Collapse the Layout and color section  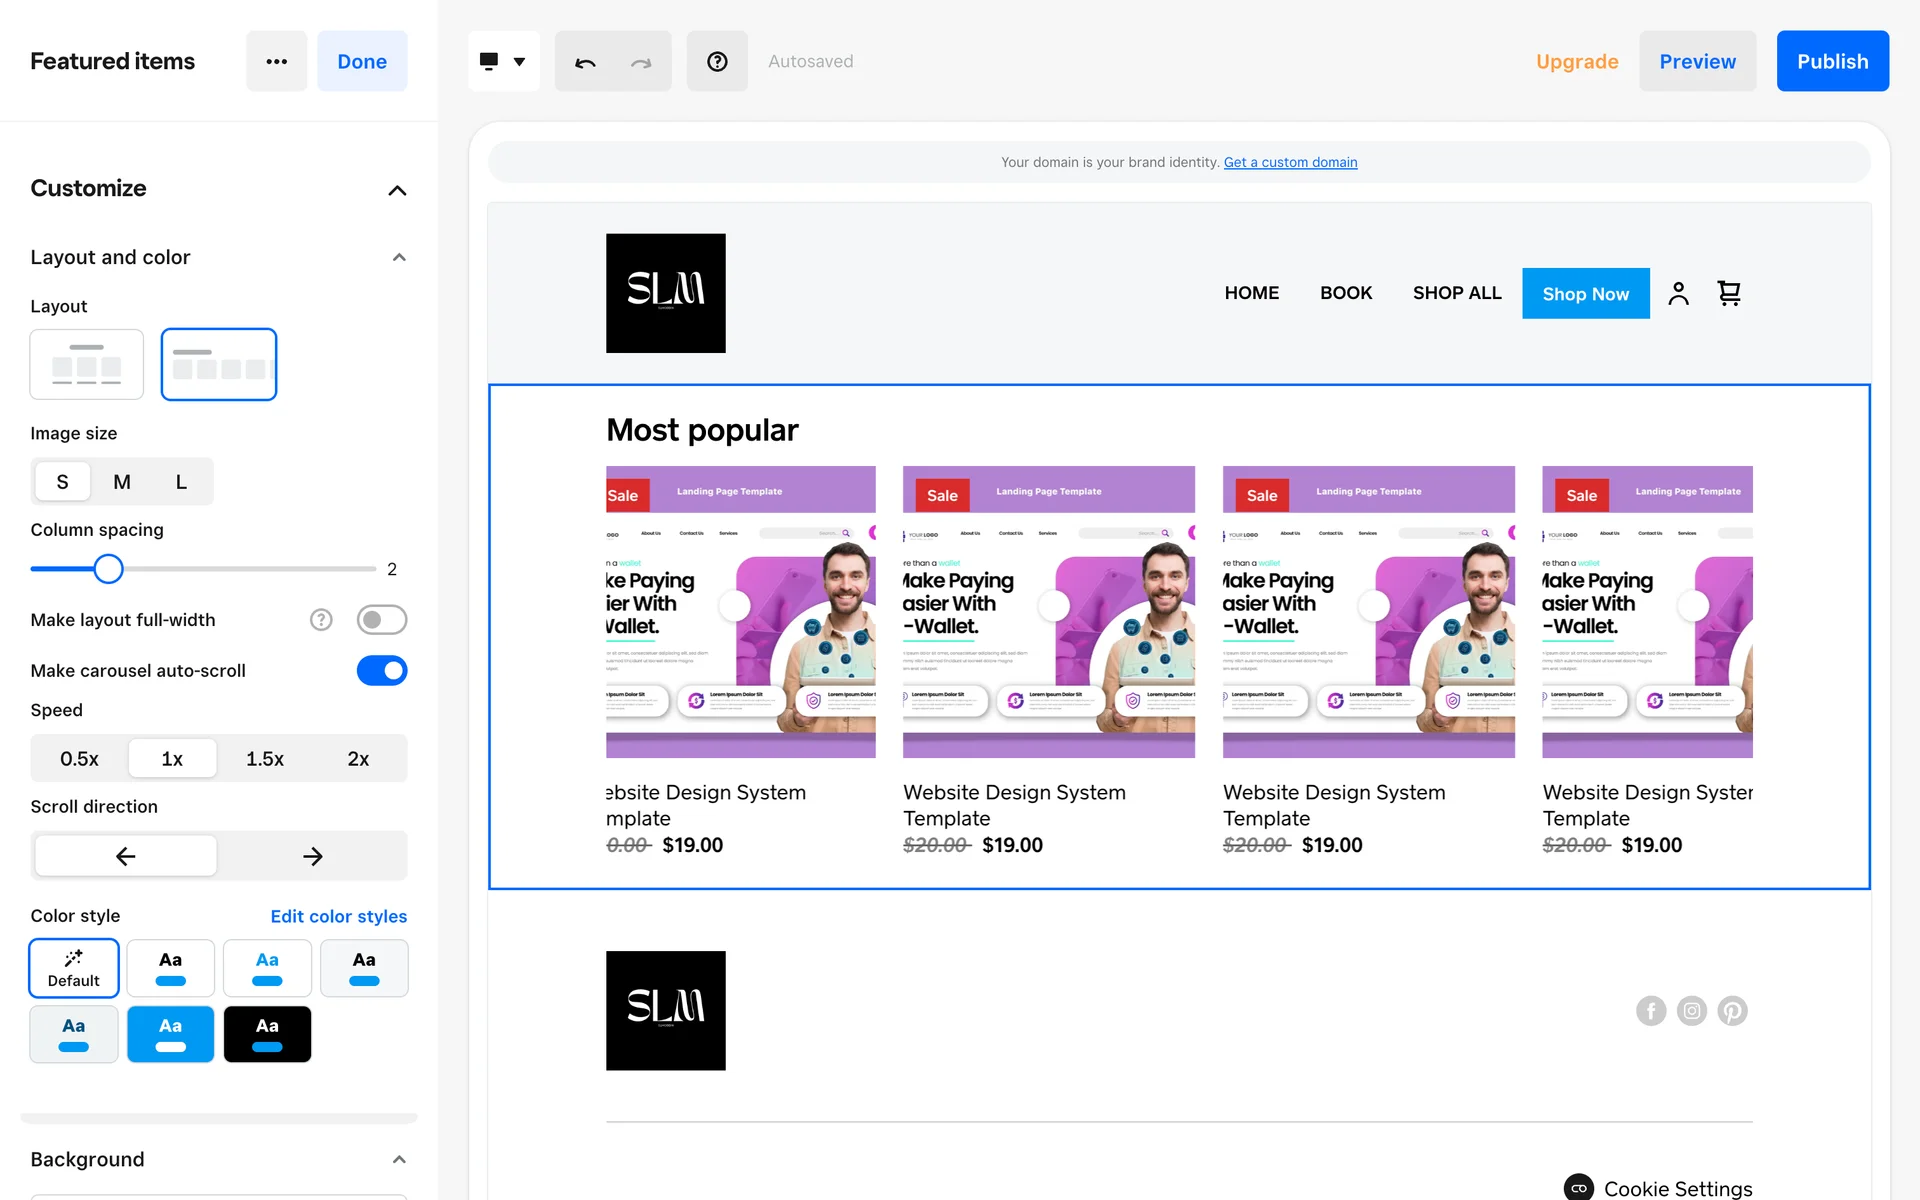(x=399, y=258)
